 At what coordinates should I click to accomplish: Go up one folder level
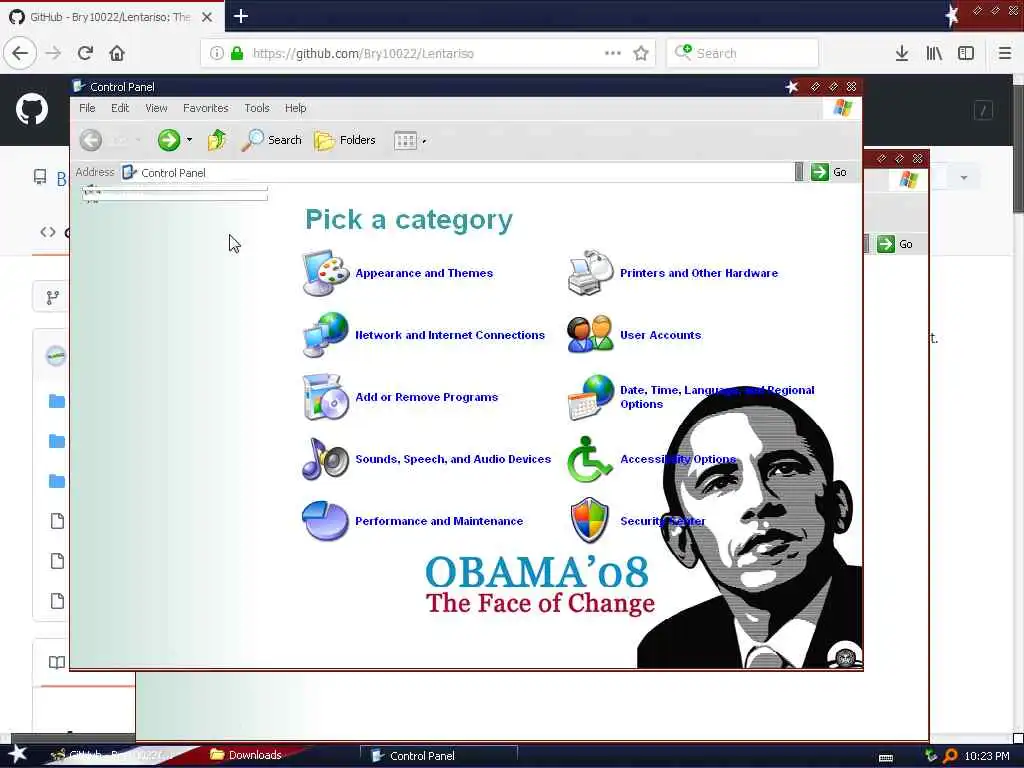click(217, 140)
